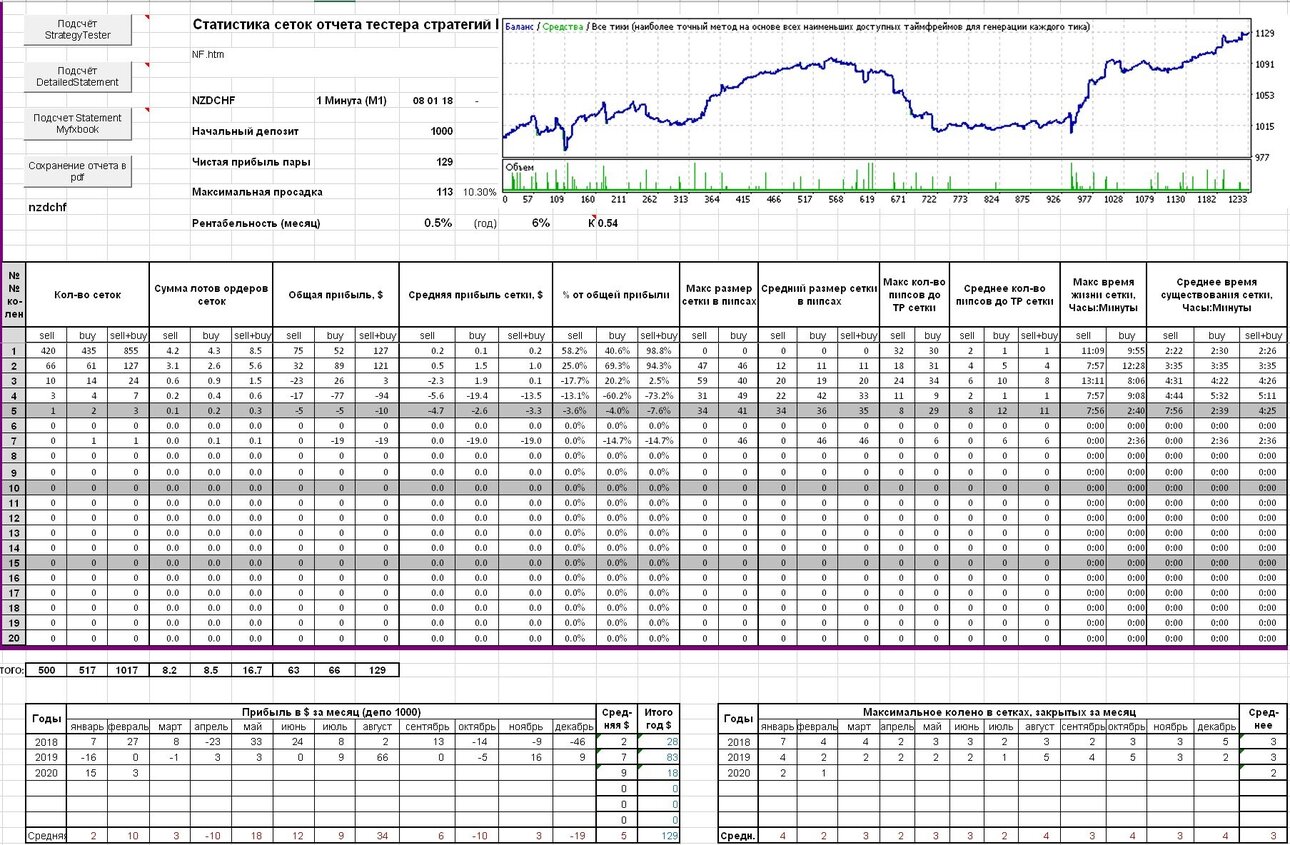Select the Максимальная просадка label
Viewport: 1290px width, 845px height.
(255, 191)
